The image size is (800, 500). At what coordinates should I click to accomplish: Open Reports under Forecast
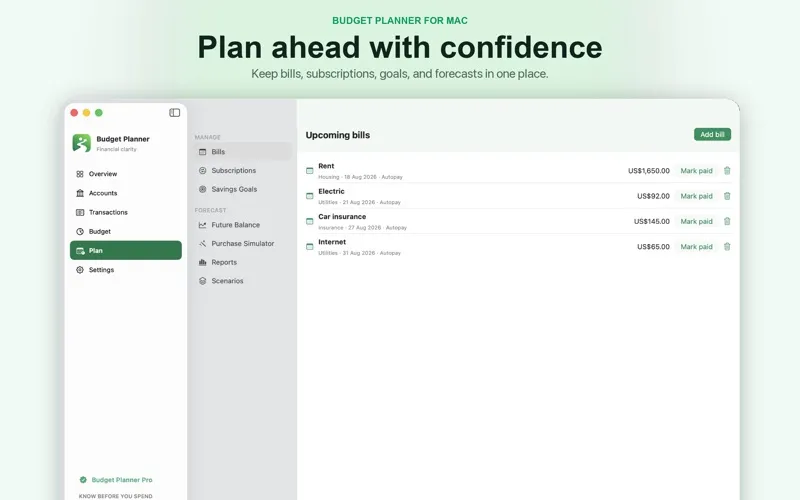[x=243, y=262]
